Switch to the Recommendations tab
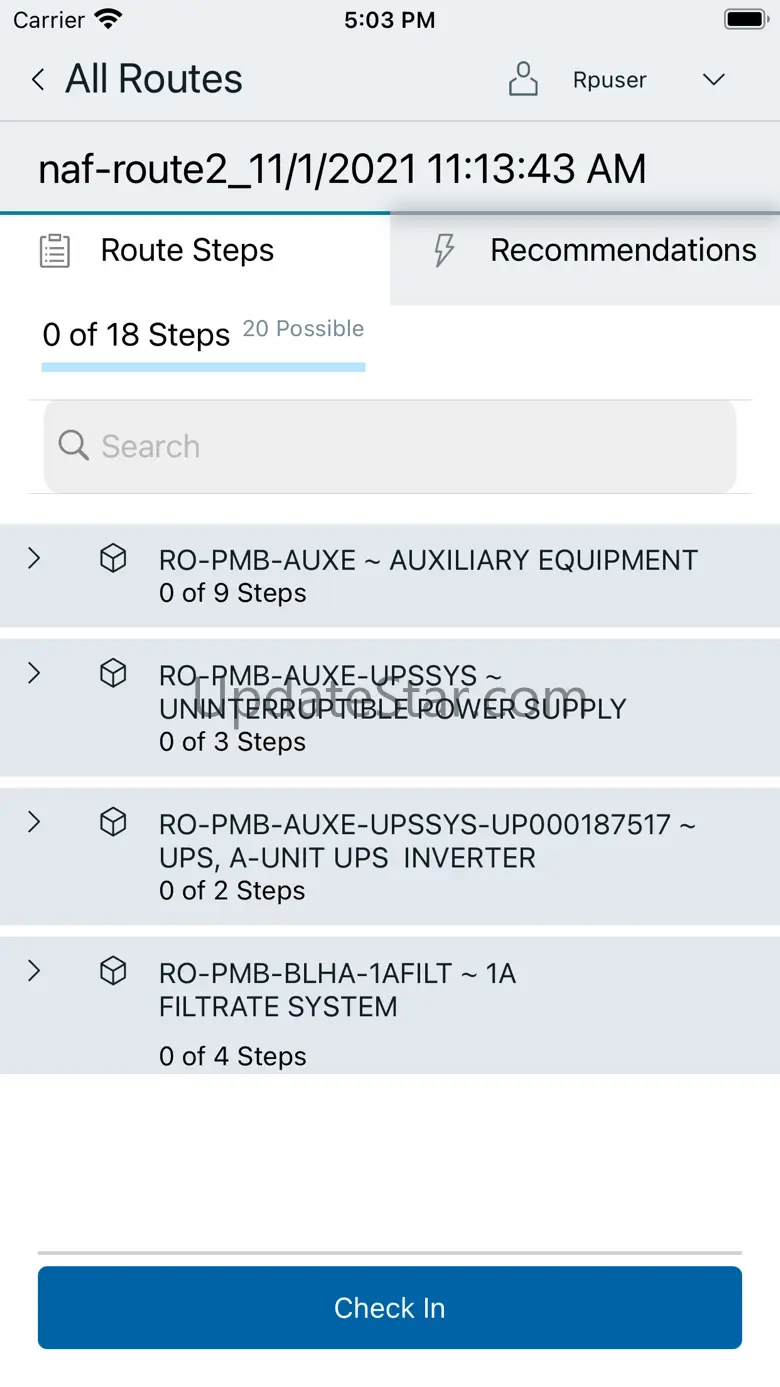The width and height of the screenshot is (780, 1387). tap(622, 251)
